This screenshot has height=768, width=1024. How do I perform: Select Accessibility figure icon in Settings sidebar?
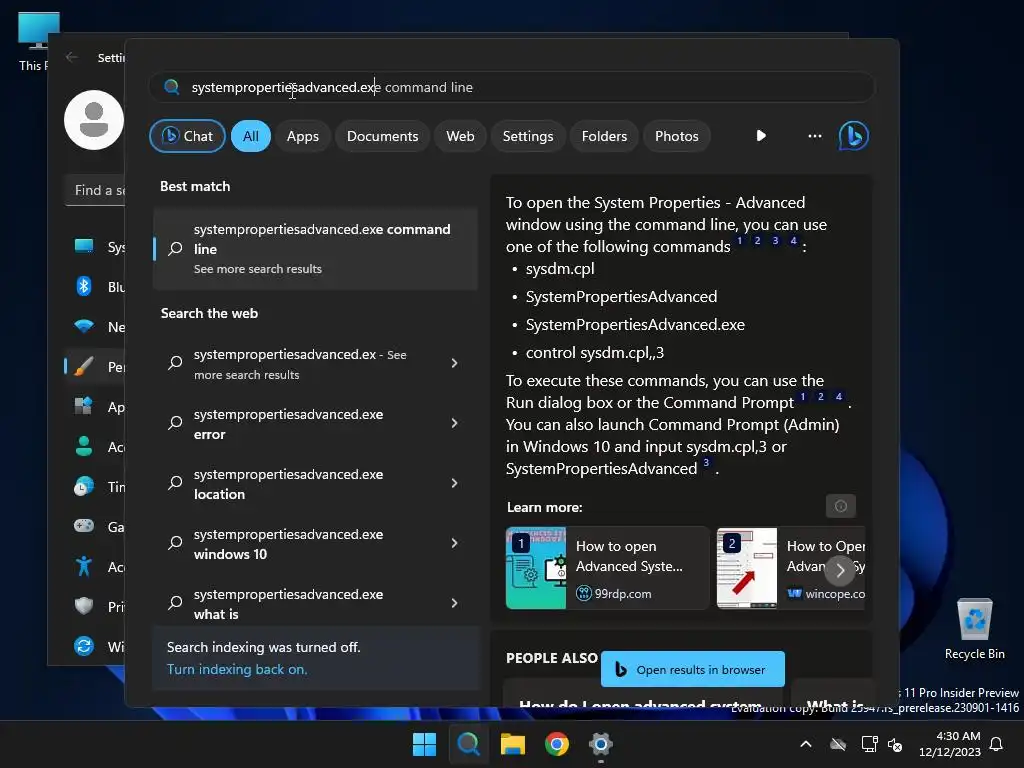[84, 566]
